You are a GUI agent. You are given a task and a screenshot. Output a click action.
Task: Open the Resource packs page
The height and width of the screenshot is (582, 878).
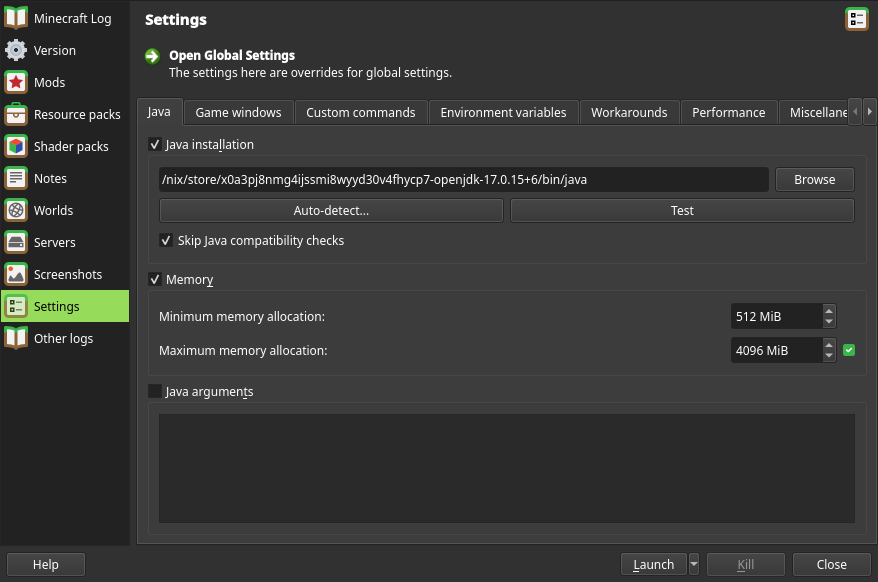(63, 114)
